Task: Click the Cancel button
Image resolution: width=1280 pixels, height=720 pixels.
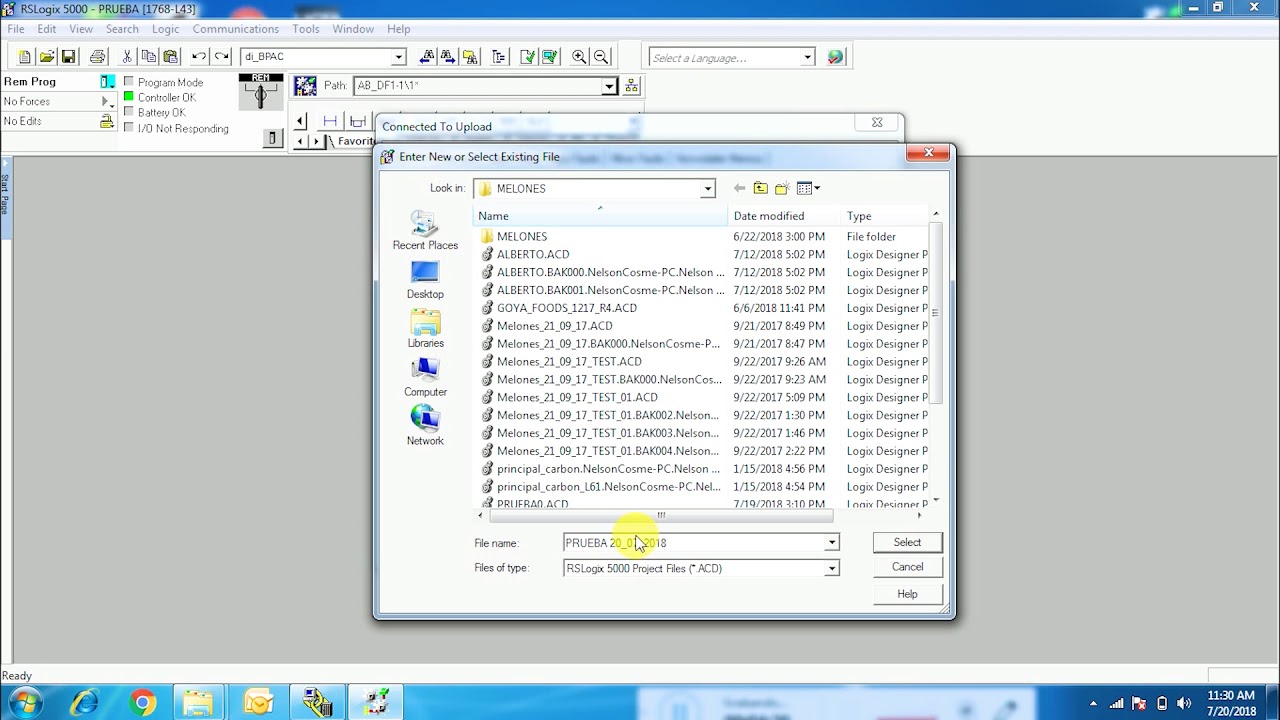Action: (907, 567)
